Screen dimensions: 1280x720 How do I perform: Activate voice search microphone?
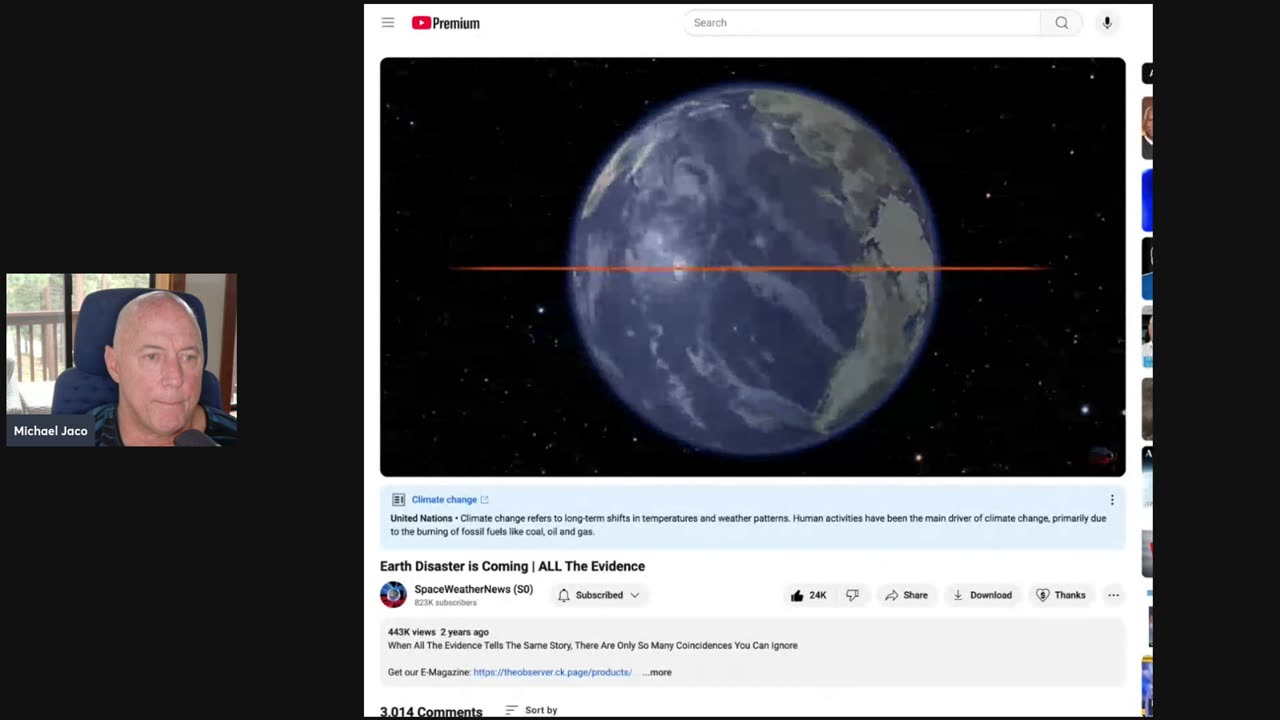pos(1107,22)
